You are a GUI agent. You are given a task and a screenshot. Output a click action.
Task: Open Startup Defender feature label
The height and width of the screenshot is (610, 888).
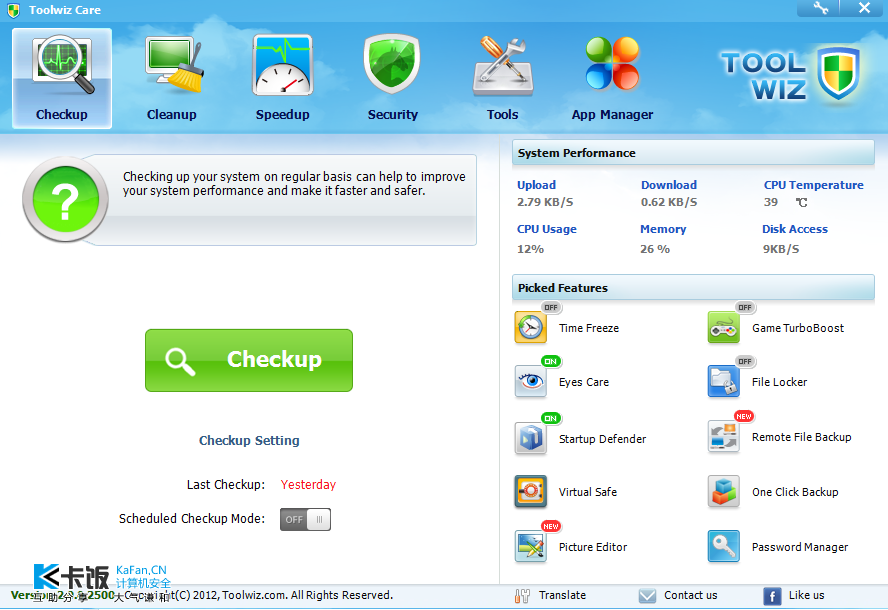(602, 439)
